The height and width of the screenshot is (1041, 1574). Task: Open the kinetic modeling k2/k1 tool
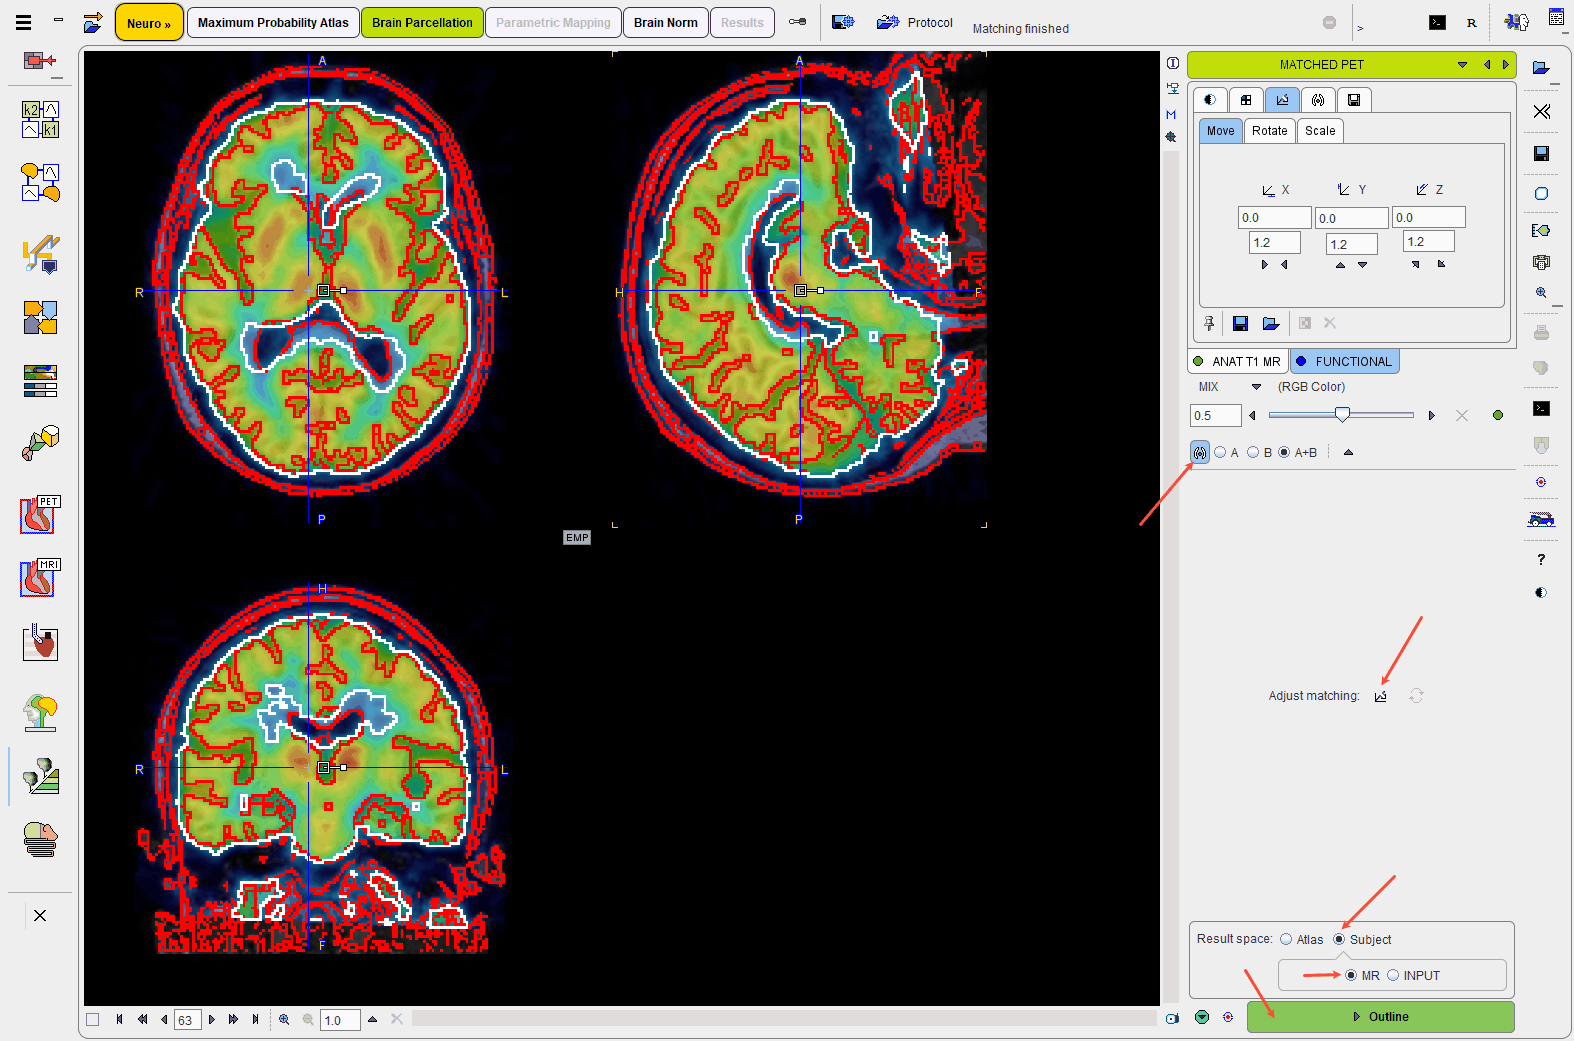click(x=40, y=119)
